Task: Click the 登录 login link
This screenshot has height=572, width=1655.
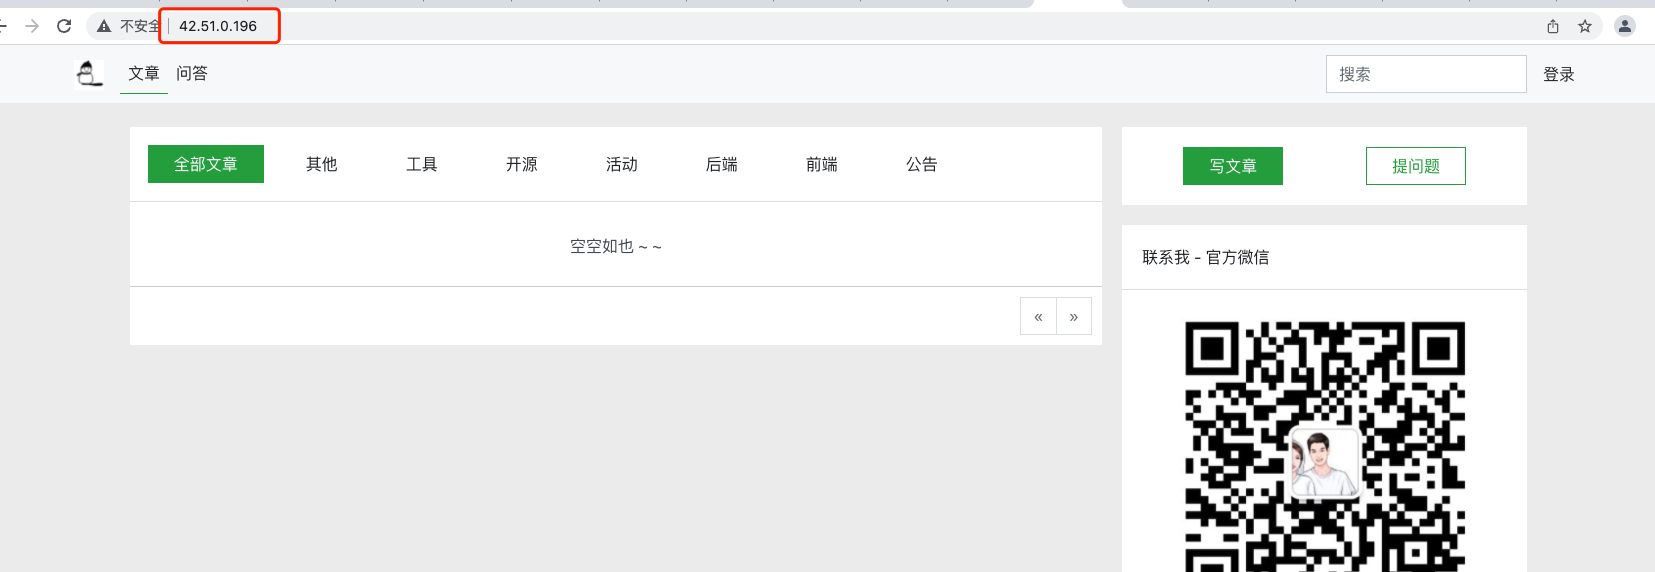Action: coord(1559,74)
